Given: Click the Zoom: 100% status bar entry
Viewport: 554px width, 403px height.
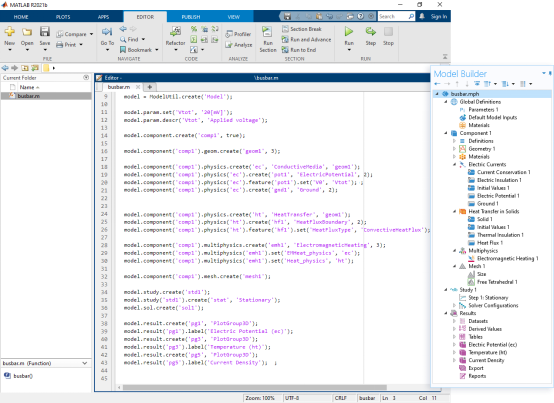Looking at the screenshot, I should coord(260,398).
